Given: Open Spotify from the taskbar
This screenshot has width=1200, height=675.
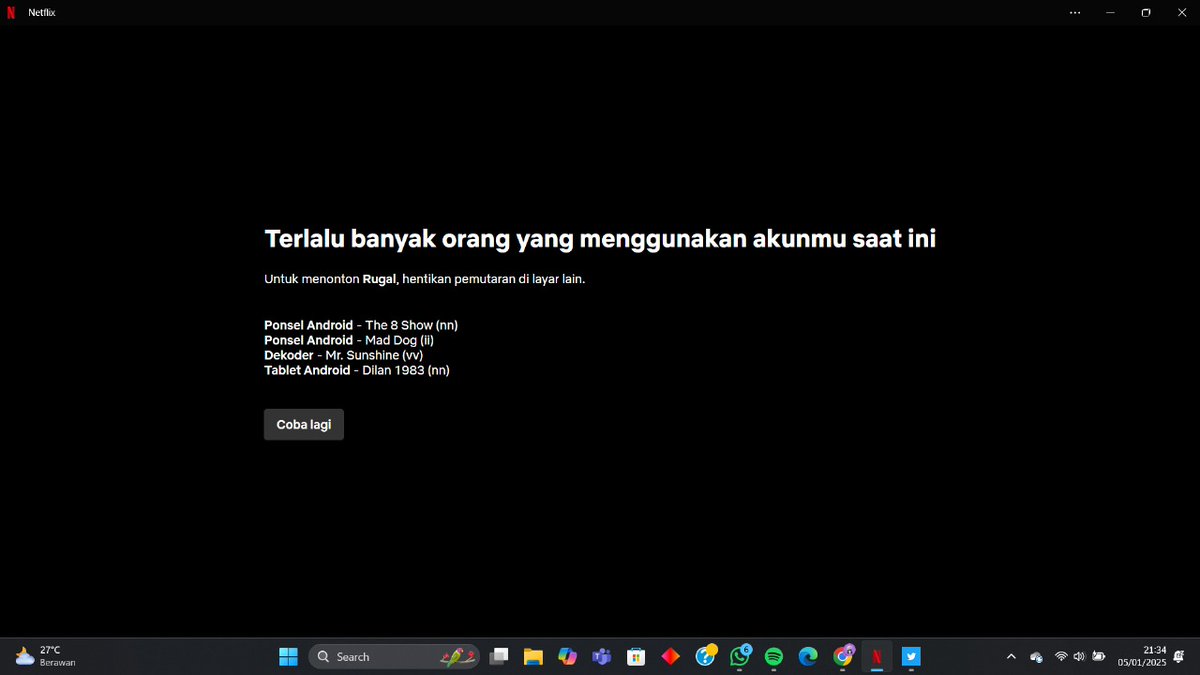Looking at the screenshot, I should (x=773, y=657).
